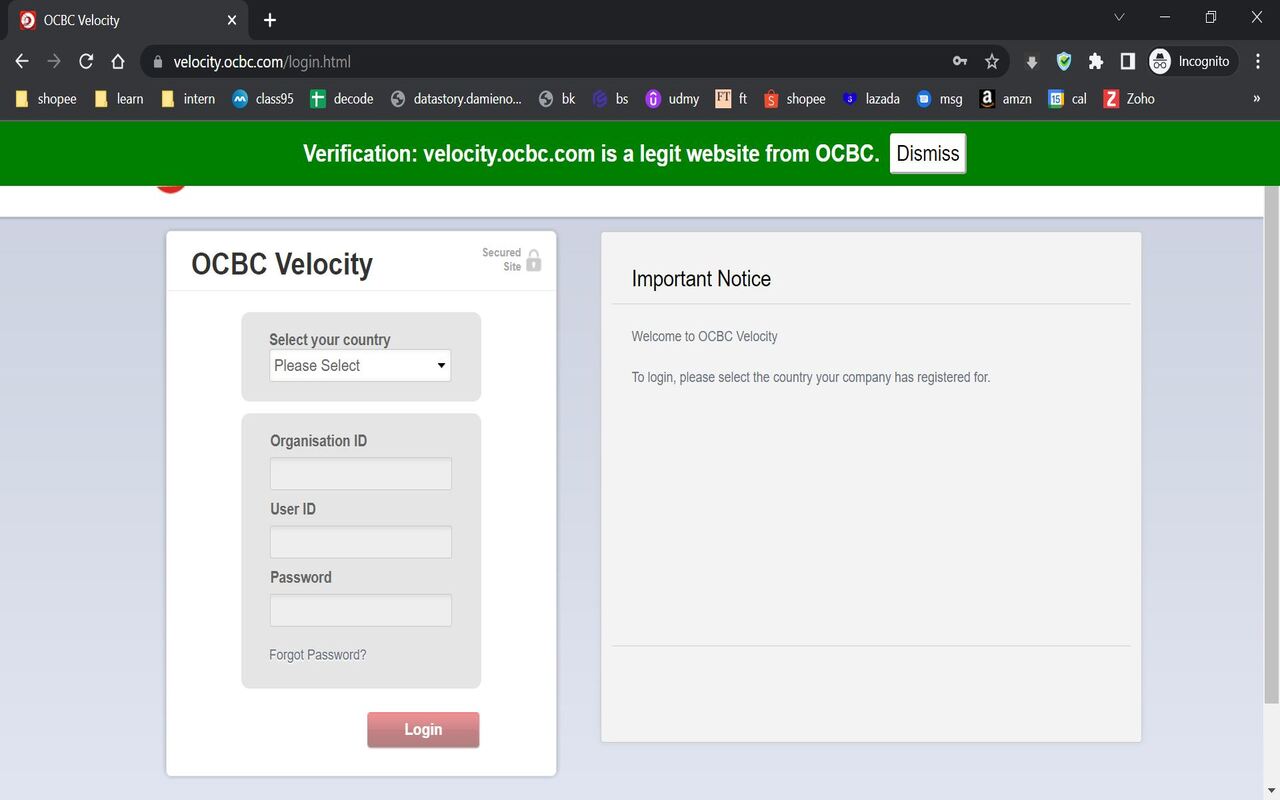The height and width of the screenshot is (800, 1280).
Task: Click the saved passwords key icon
Action: 959,61
